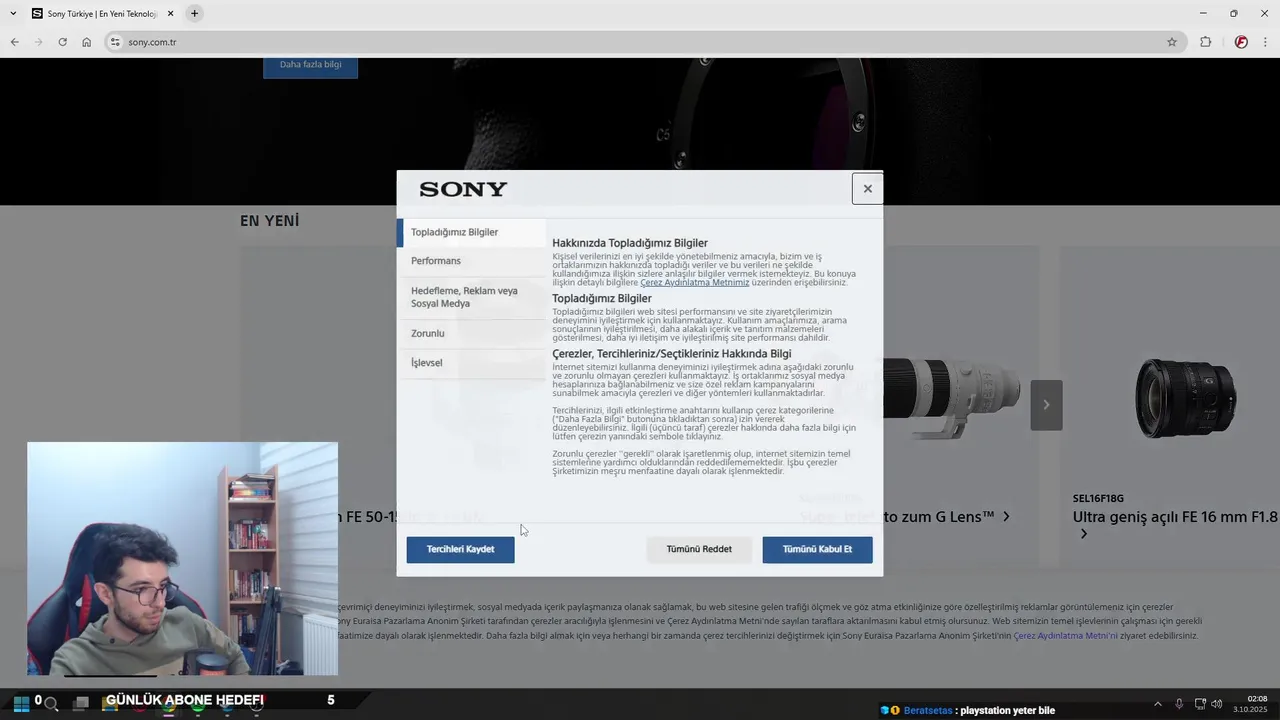Open the Çerez Aydınlatma Metnimiz link in dialog
Viewport: 1280px width, 720px height.
click(x=694, y=282)
